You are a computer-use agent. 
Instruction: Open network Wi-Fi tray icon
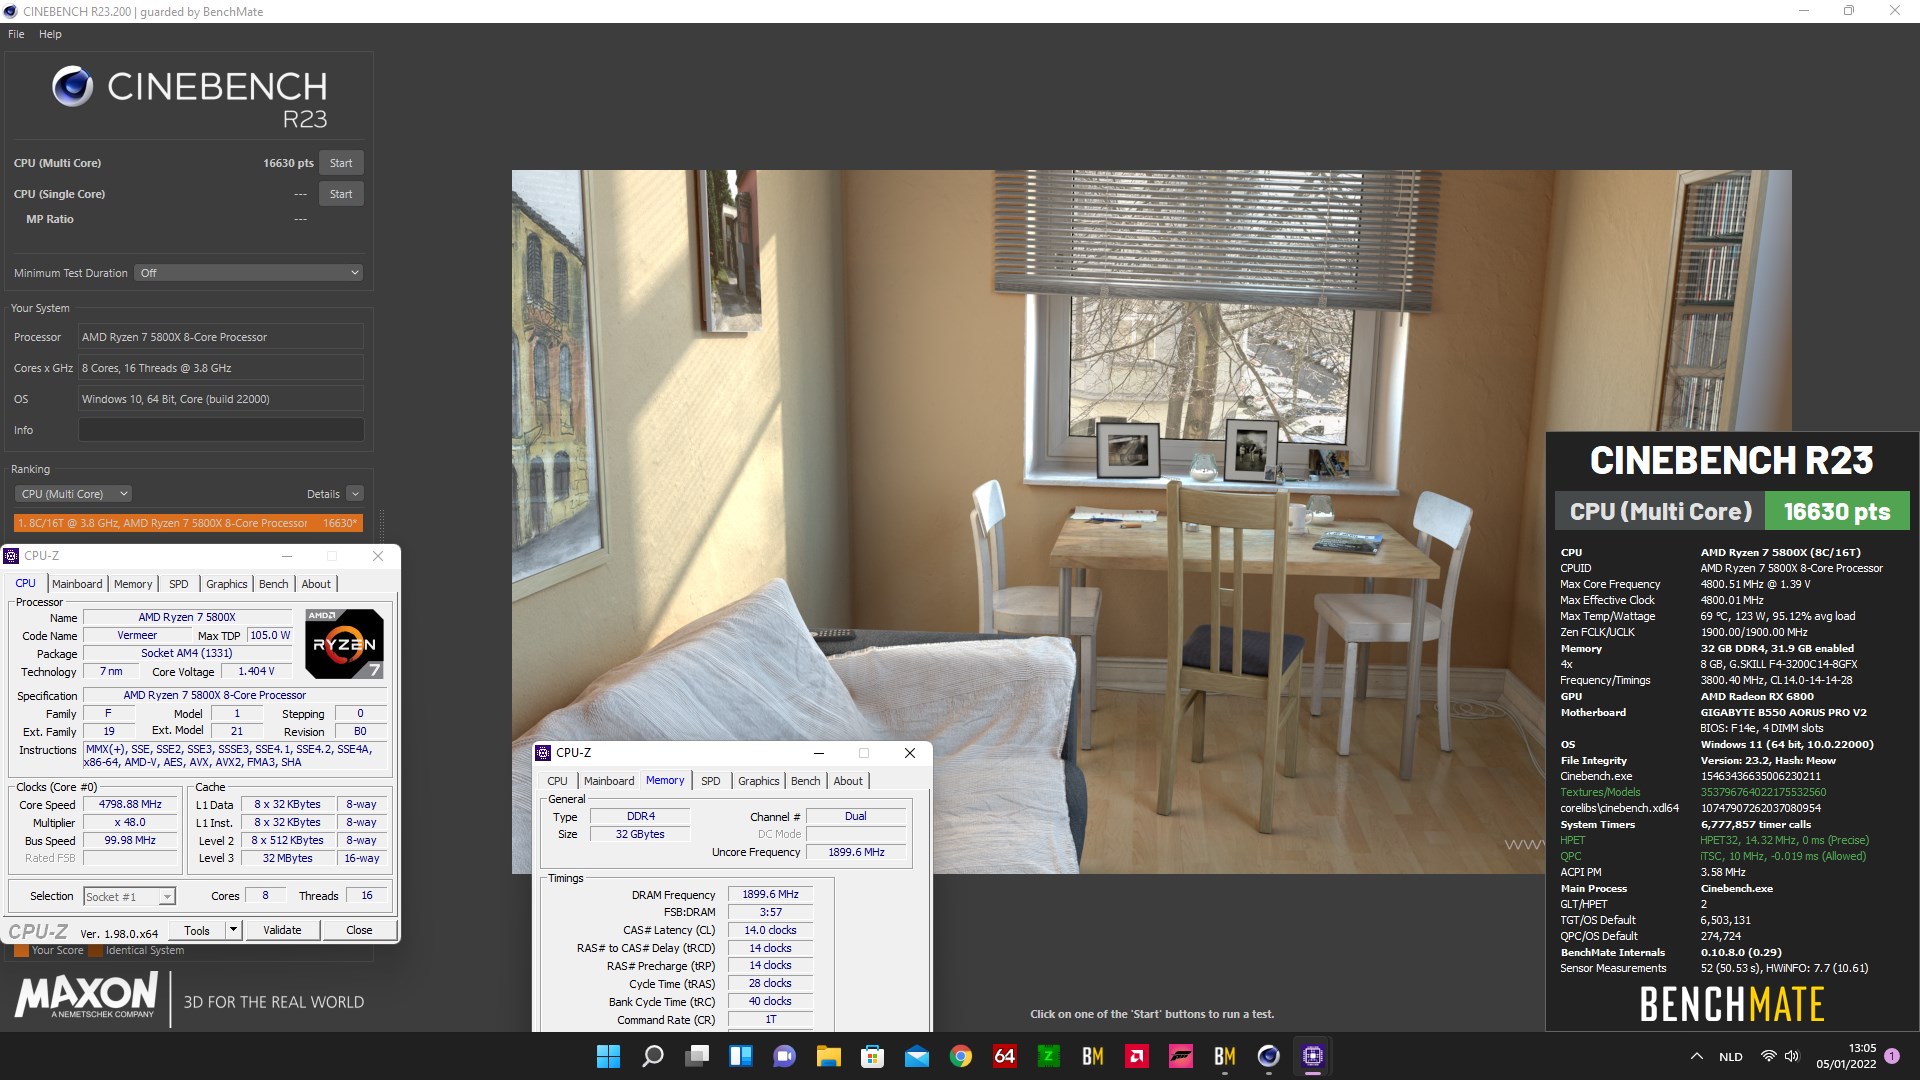pos(1768,1056)
